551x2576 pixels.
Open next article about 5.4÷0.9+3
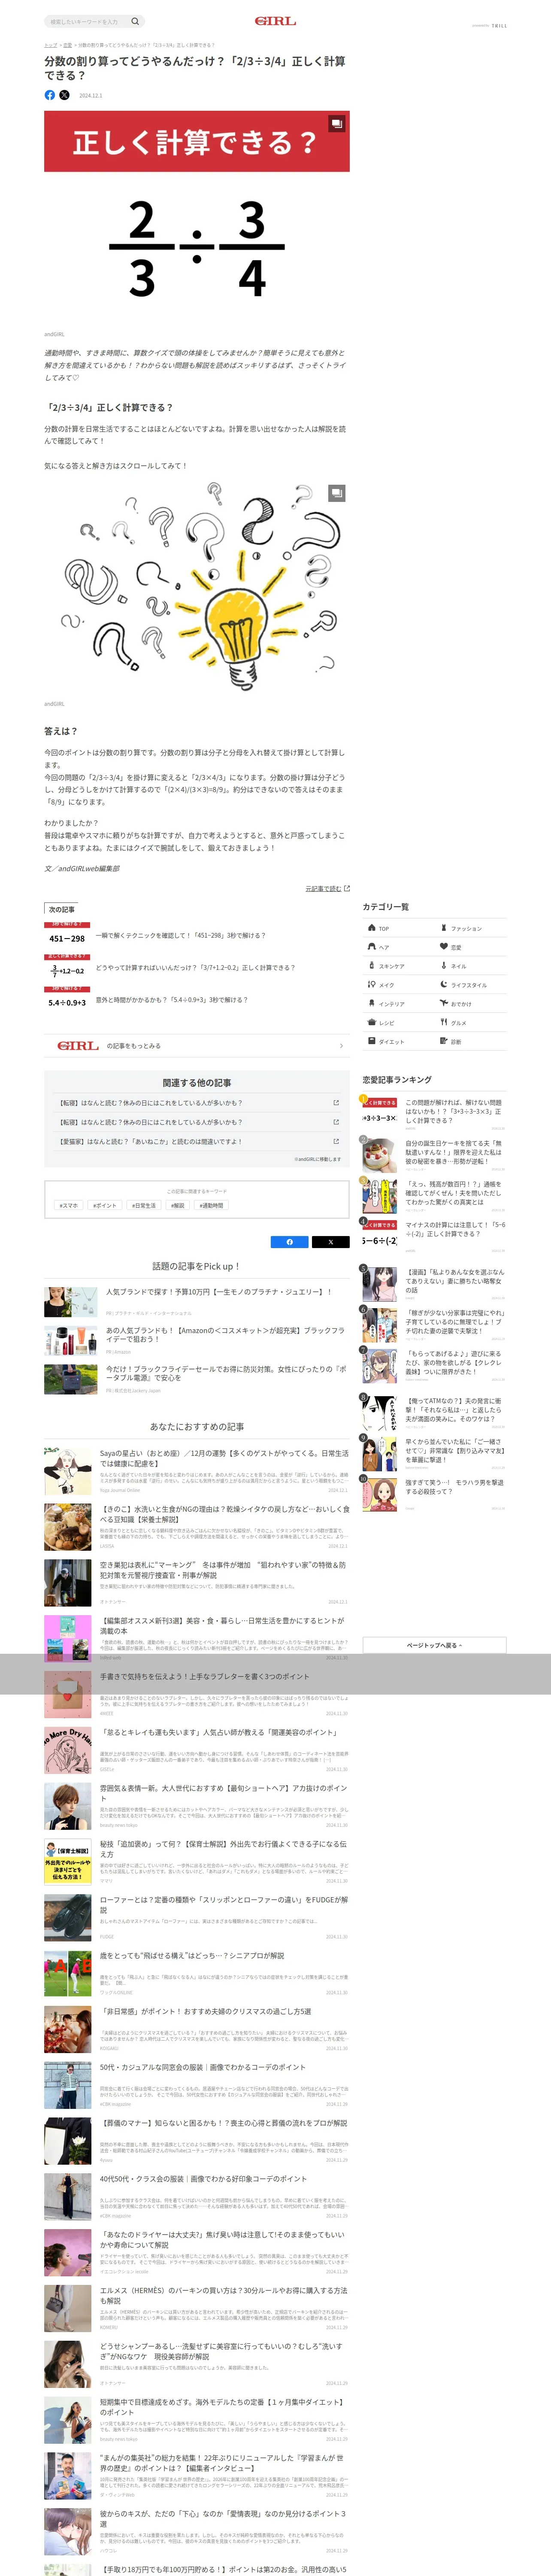197,1000
